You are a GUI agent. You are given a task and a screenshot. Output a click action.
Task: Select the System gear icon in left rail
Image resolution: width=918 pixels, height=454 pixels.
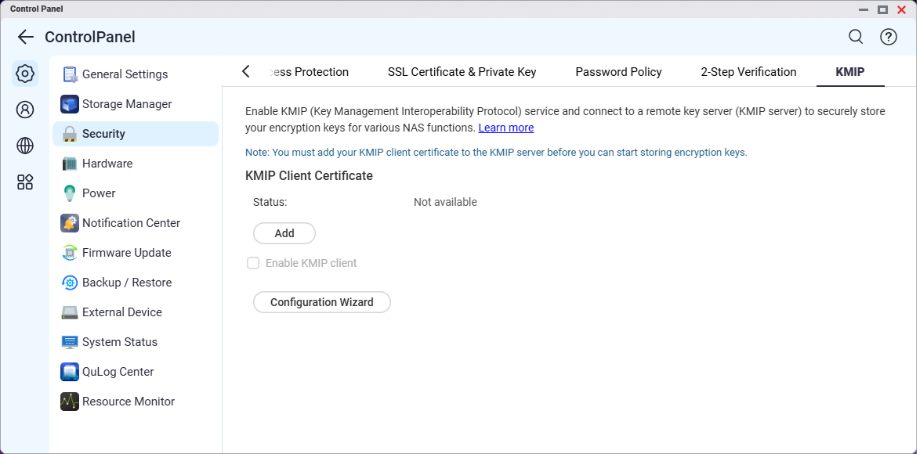point(25,73)
